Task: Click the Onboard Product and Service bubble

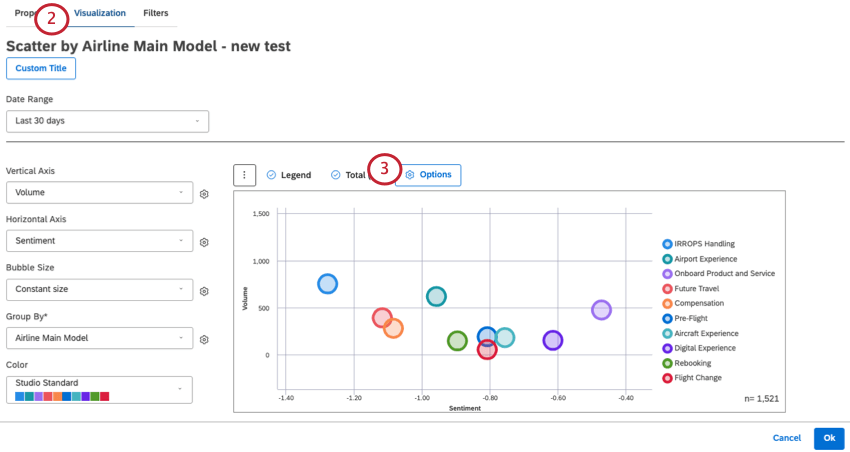Action: tap(601, 310)
